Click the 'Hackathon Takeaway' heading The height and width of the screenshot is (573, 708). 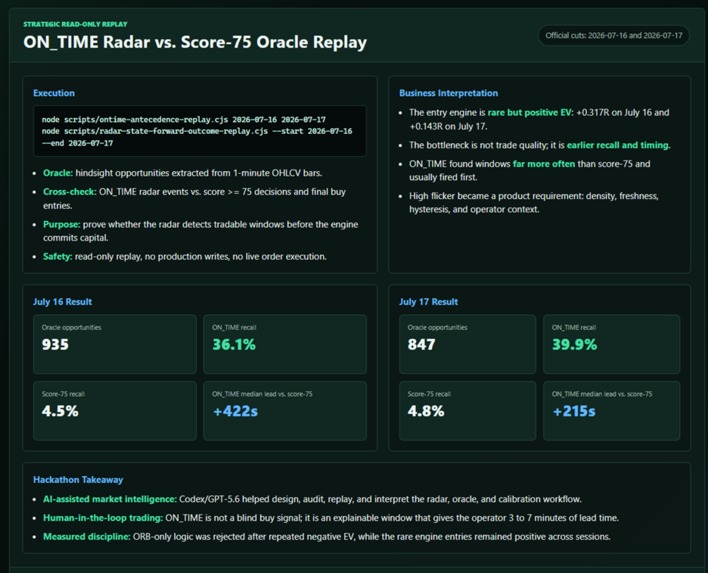point(78,480)
